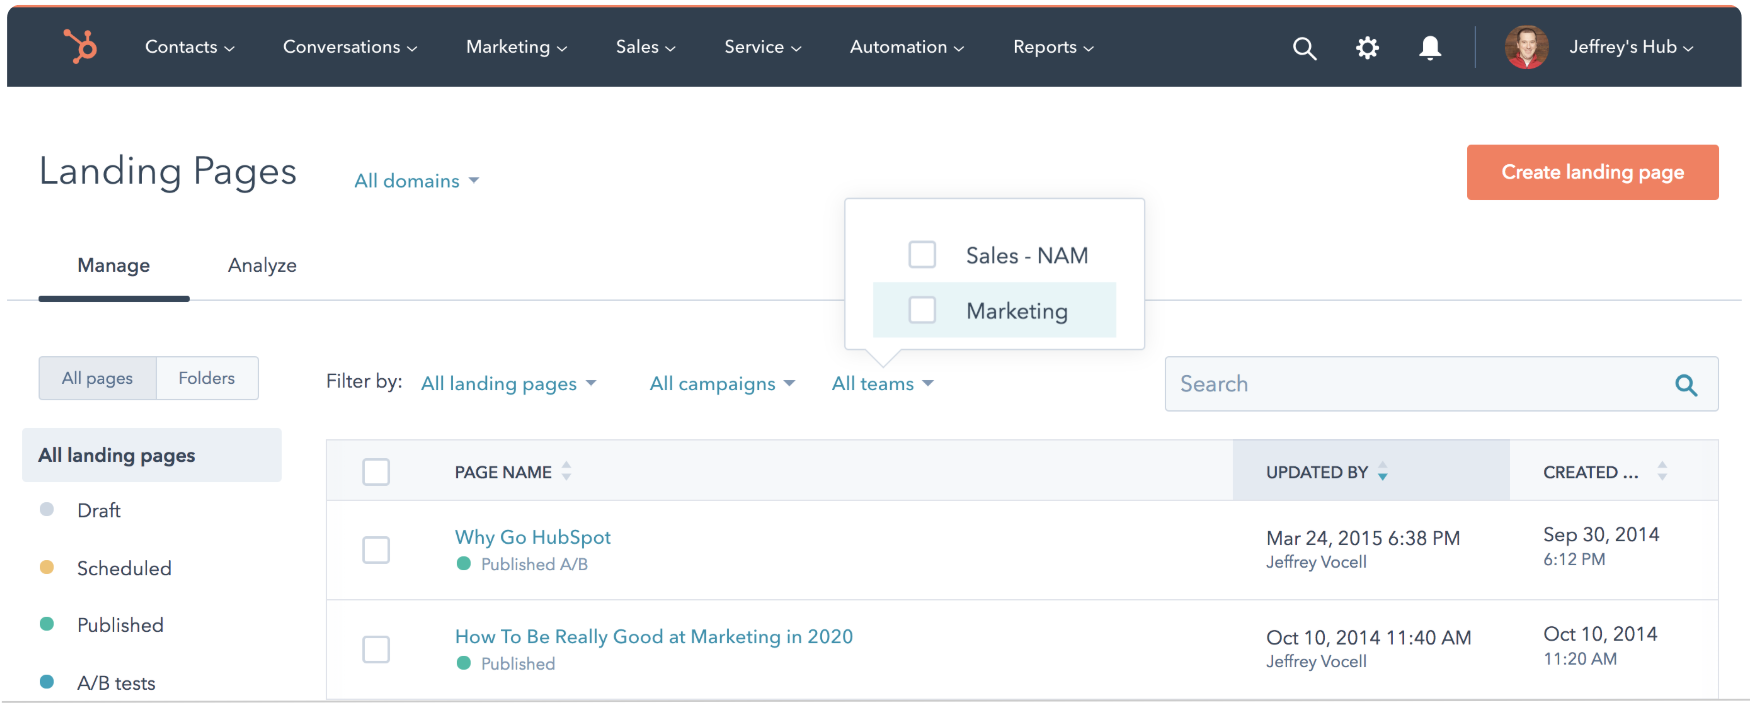The height and width of the screenshot is (706, 1750).
Task: Open the Sales navigation dropdown
Action: click(645, 47)
